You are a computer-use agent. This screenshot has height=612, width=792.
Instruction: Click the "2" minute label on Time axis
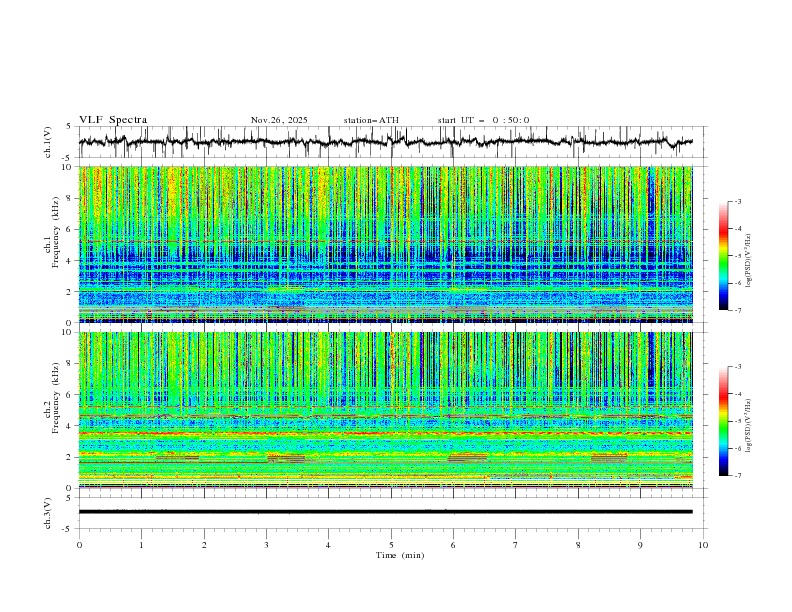coord(204,545)
